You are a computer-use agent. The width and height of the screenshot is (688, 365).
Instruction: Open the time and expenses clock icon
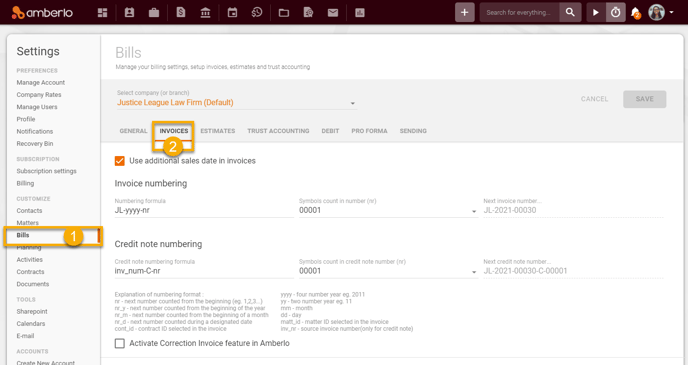coord(257,13)
